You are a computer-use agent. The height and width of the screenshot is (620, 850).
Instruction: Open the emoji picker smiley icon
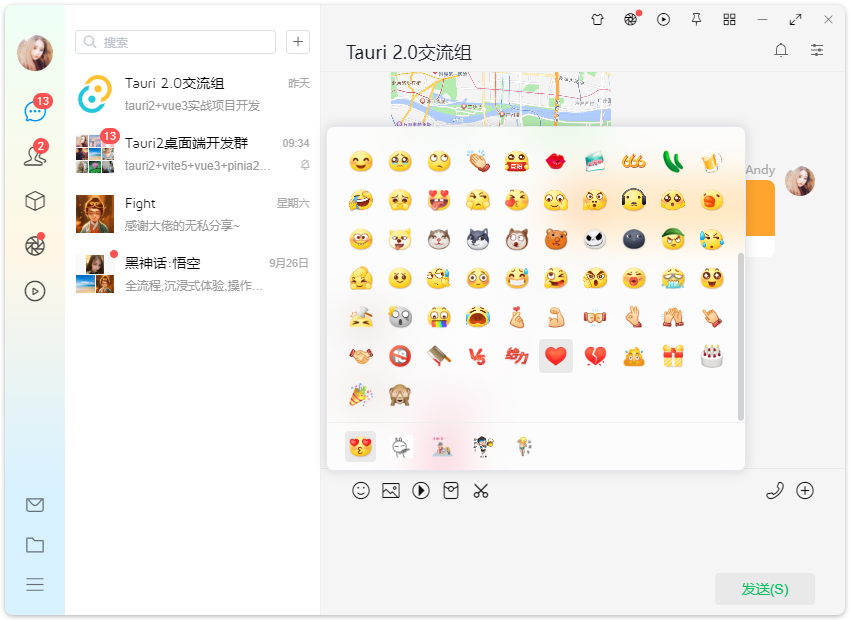[x=360, y=490]
